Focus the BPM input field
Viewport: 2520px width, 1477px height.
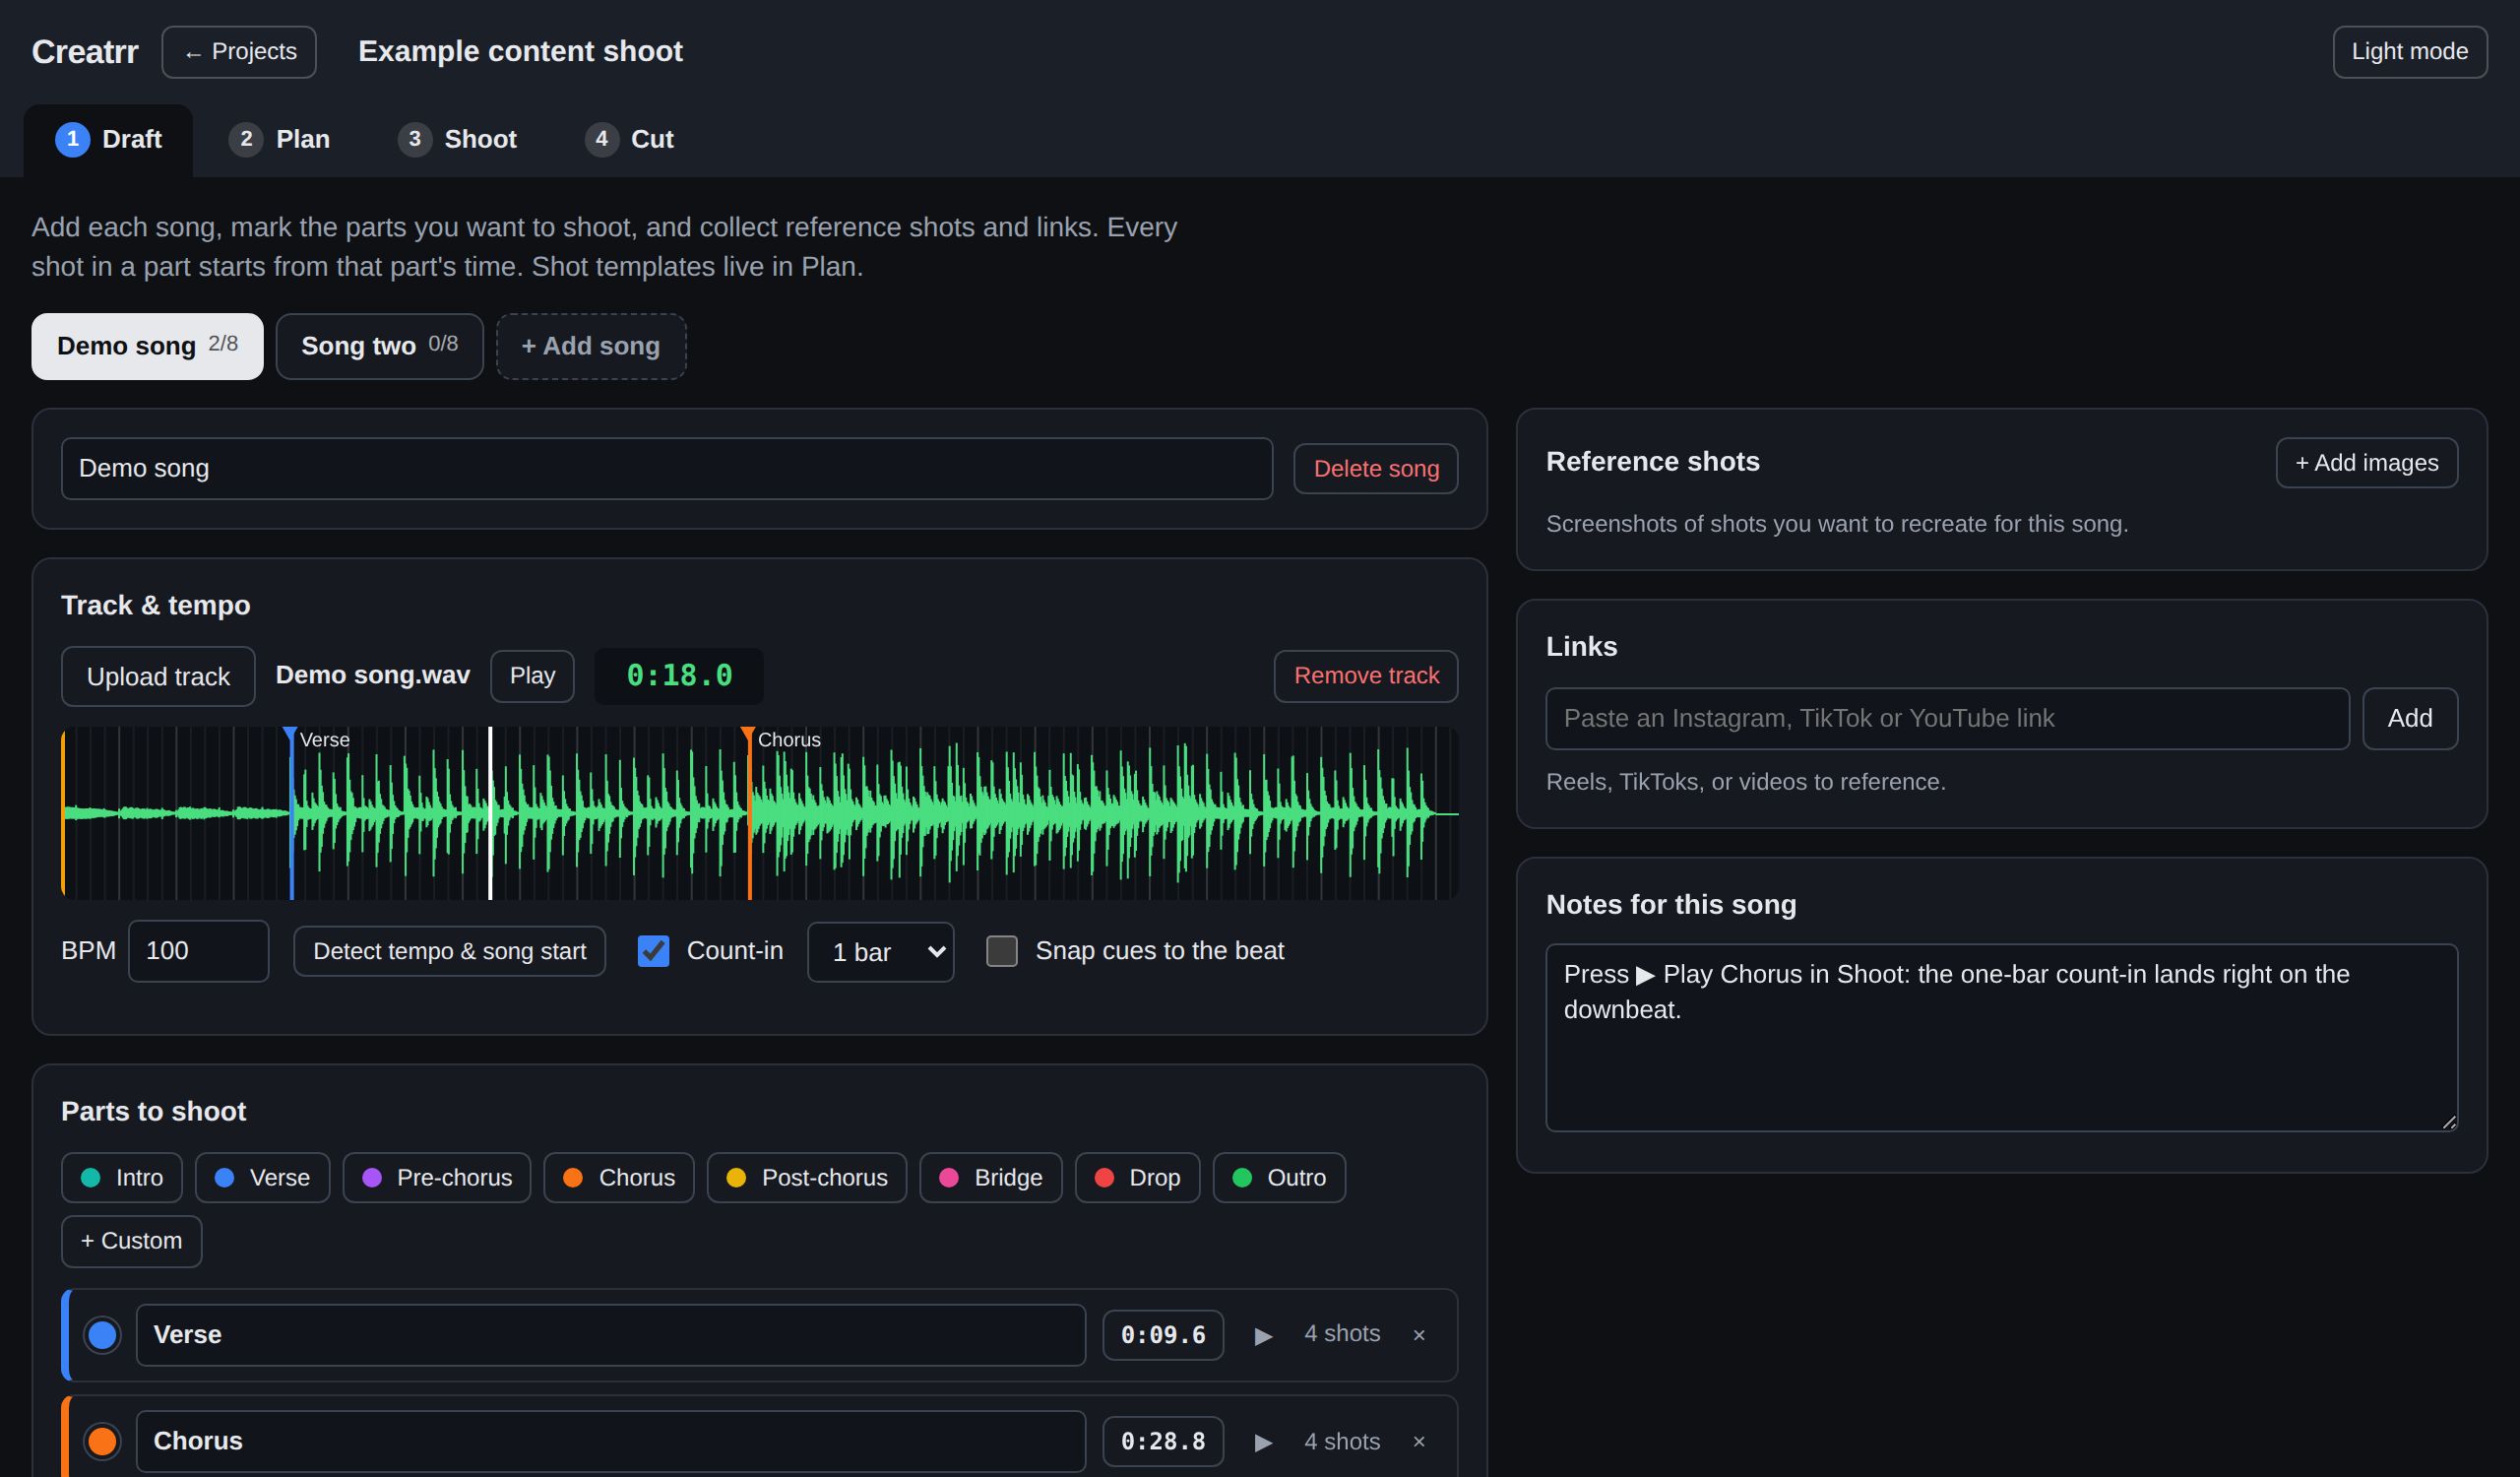198,951
